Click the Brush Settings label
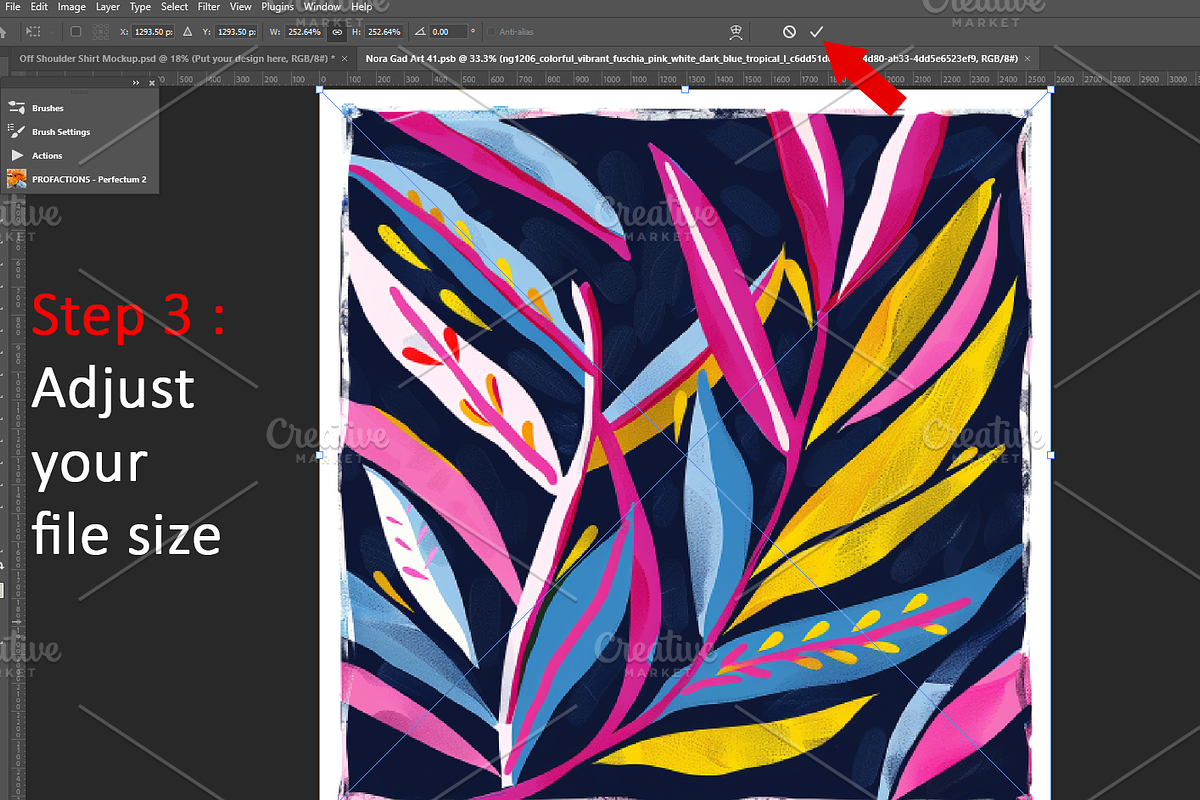 (x=61, y=132)
